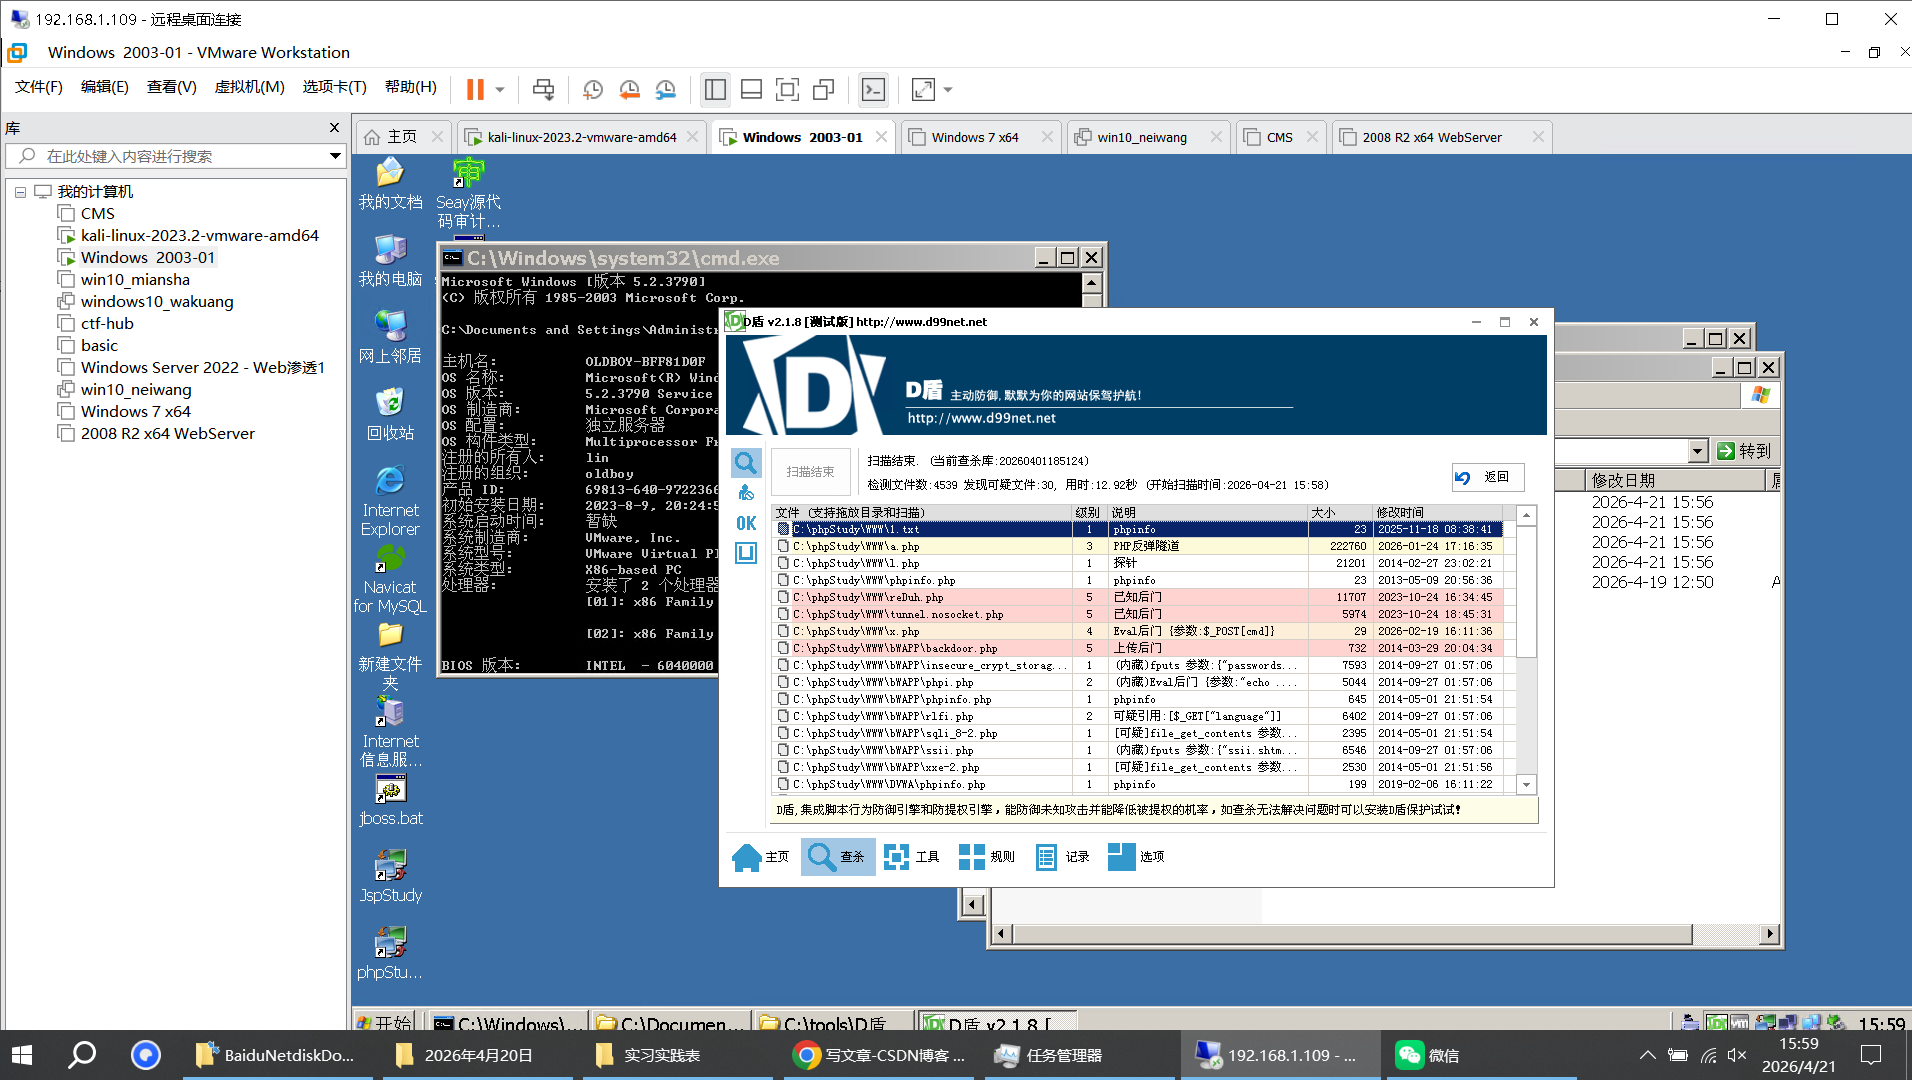Open the Windows Start button on host taskbar
Screen dimensions: 1912x1080
[22, 1055]
